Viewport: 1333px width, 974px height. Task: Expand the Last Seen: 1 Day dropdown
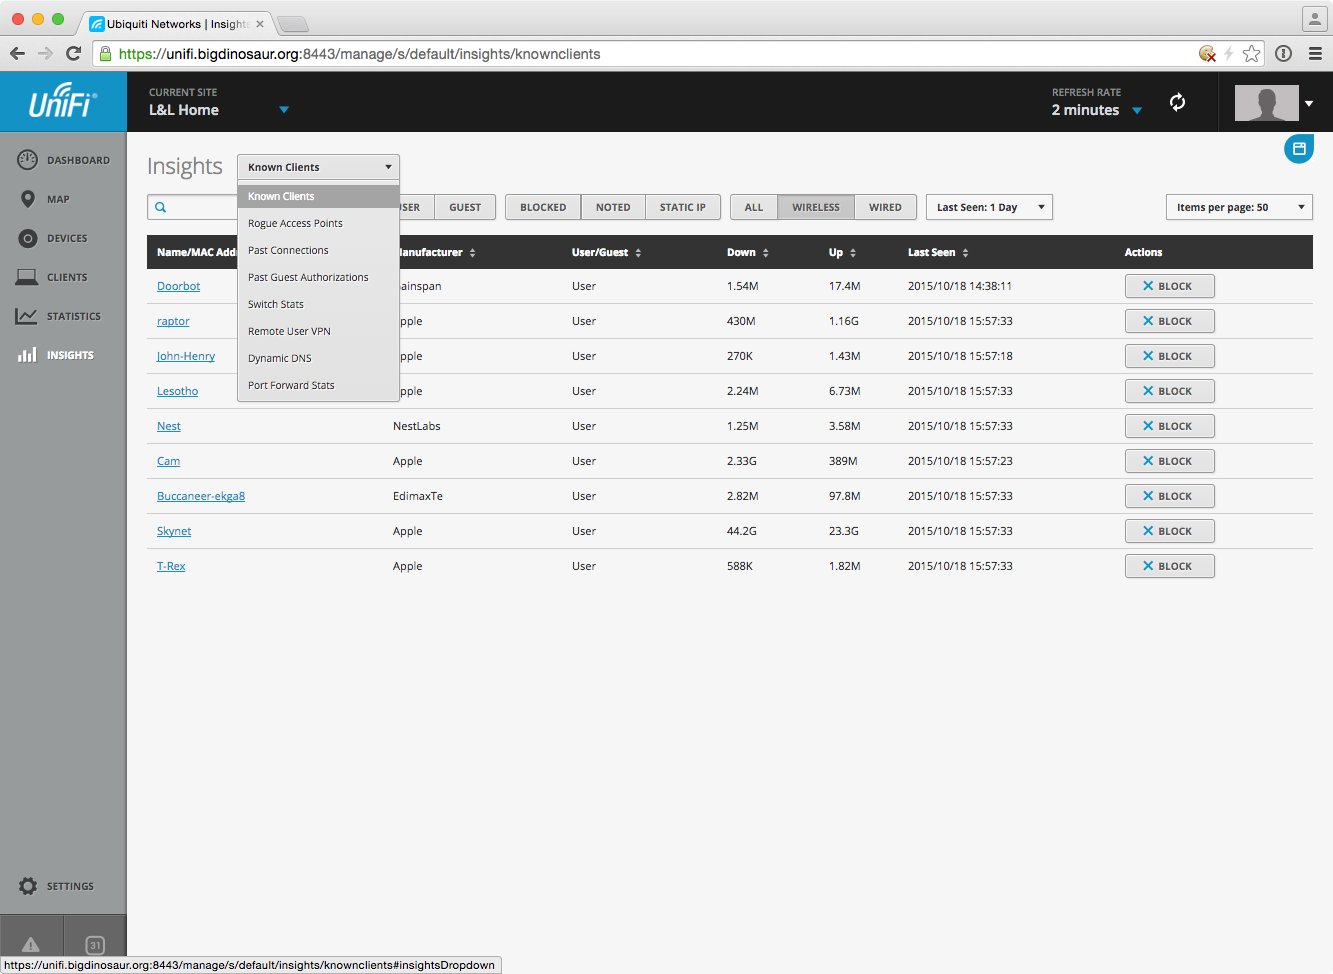(x=989, y=207)
